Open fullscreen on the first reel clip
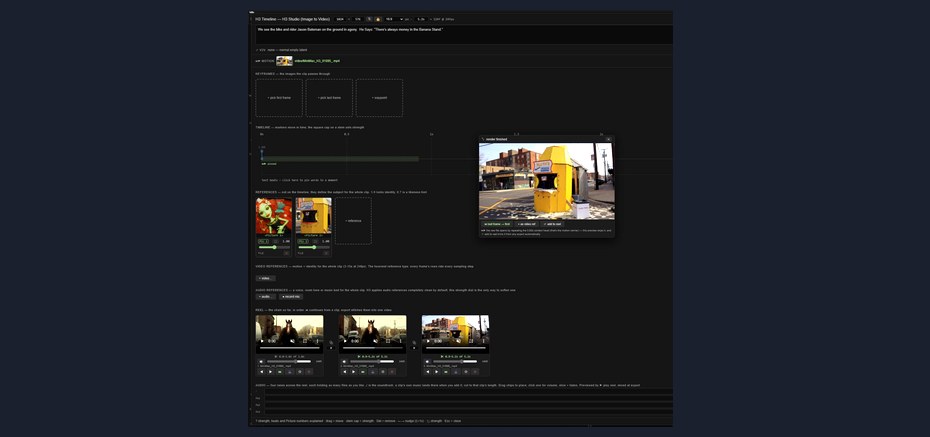Screen dimensions: 930x437 [x=305, y=341]
